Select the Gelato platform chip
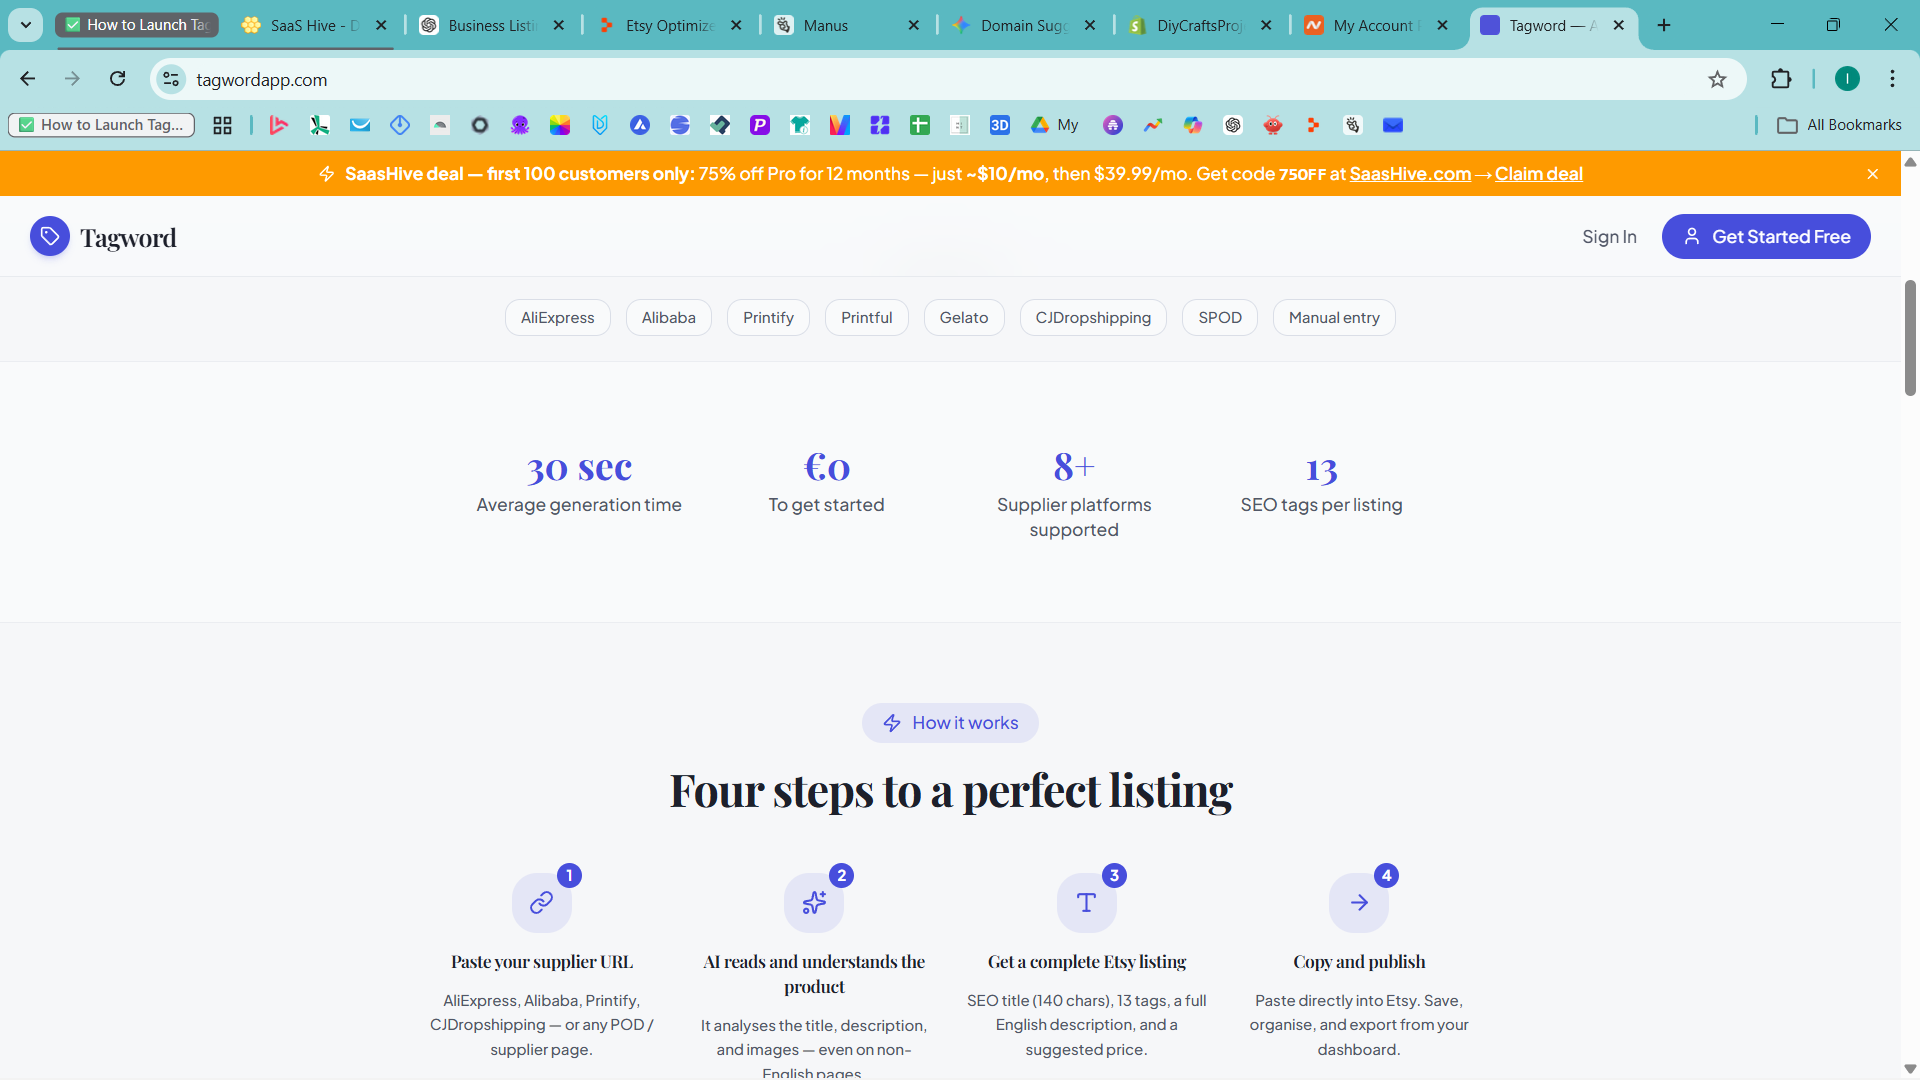Viewport: 1920px width, 1080px height. pyautogui.click(x=964, y=318)
